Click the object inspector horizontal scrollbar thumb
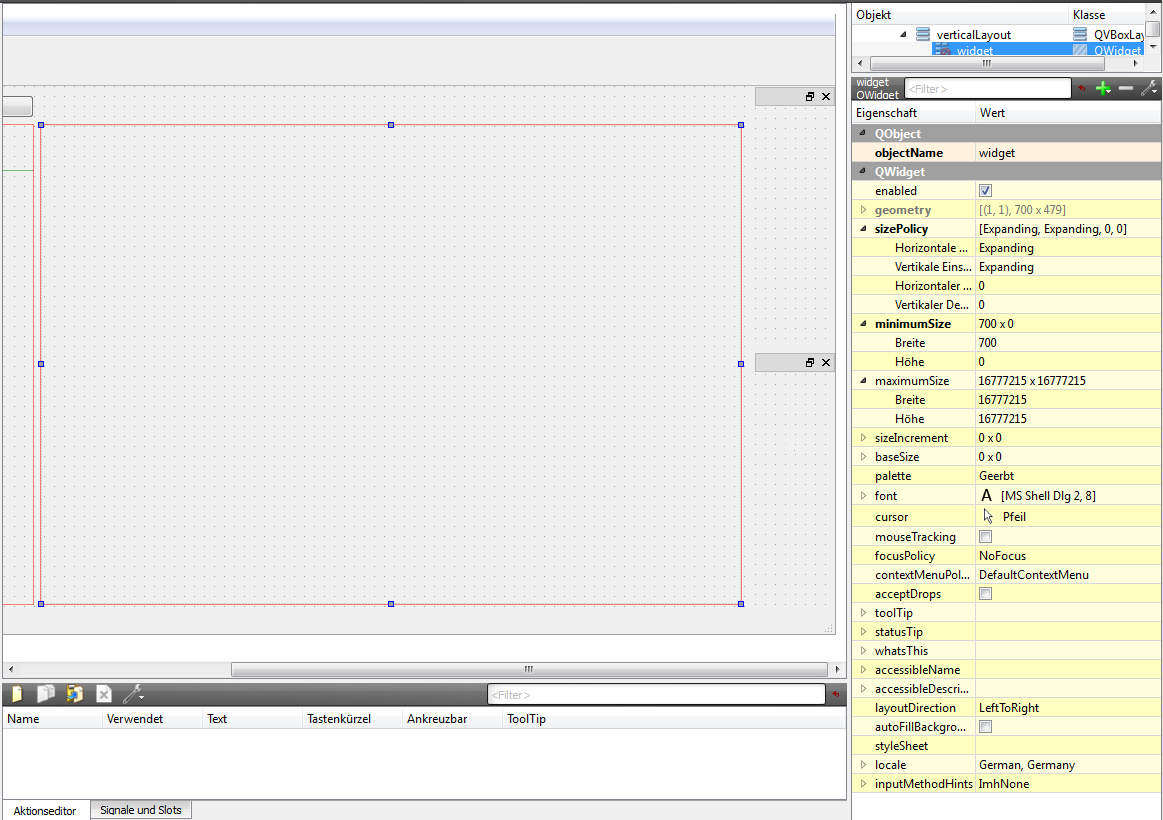This screenshot has width=1163, height=820. pyautogui.click(x=986, y=64)
